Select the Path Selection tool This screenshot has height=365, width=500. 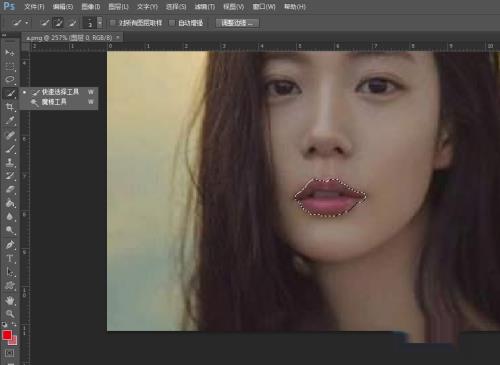point(10,272)
